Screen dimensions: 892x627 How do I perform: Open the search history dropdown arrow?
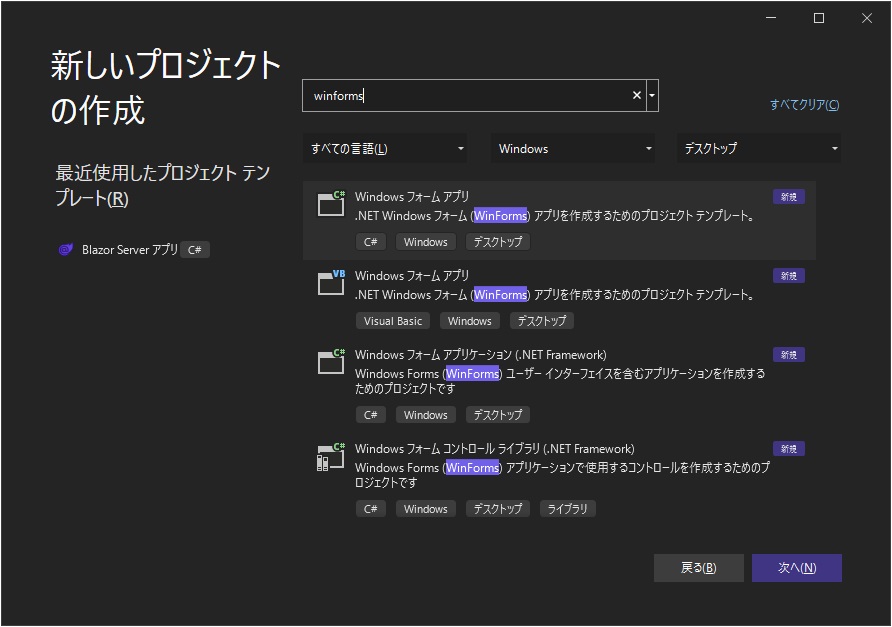pyautogui.click(x=652, y=96)
